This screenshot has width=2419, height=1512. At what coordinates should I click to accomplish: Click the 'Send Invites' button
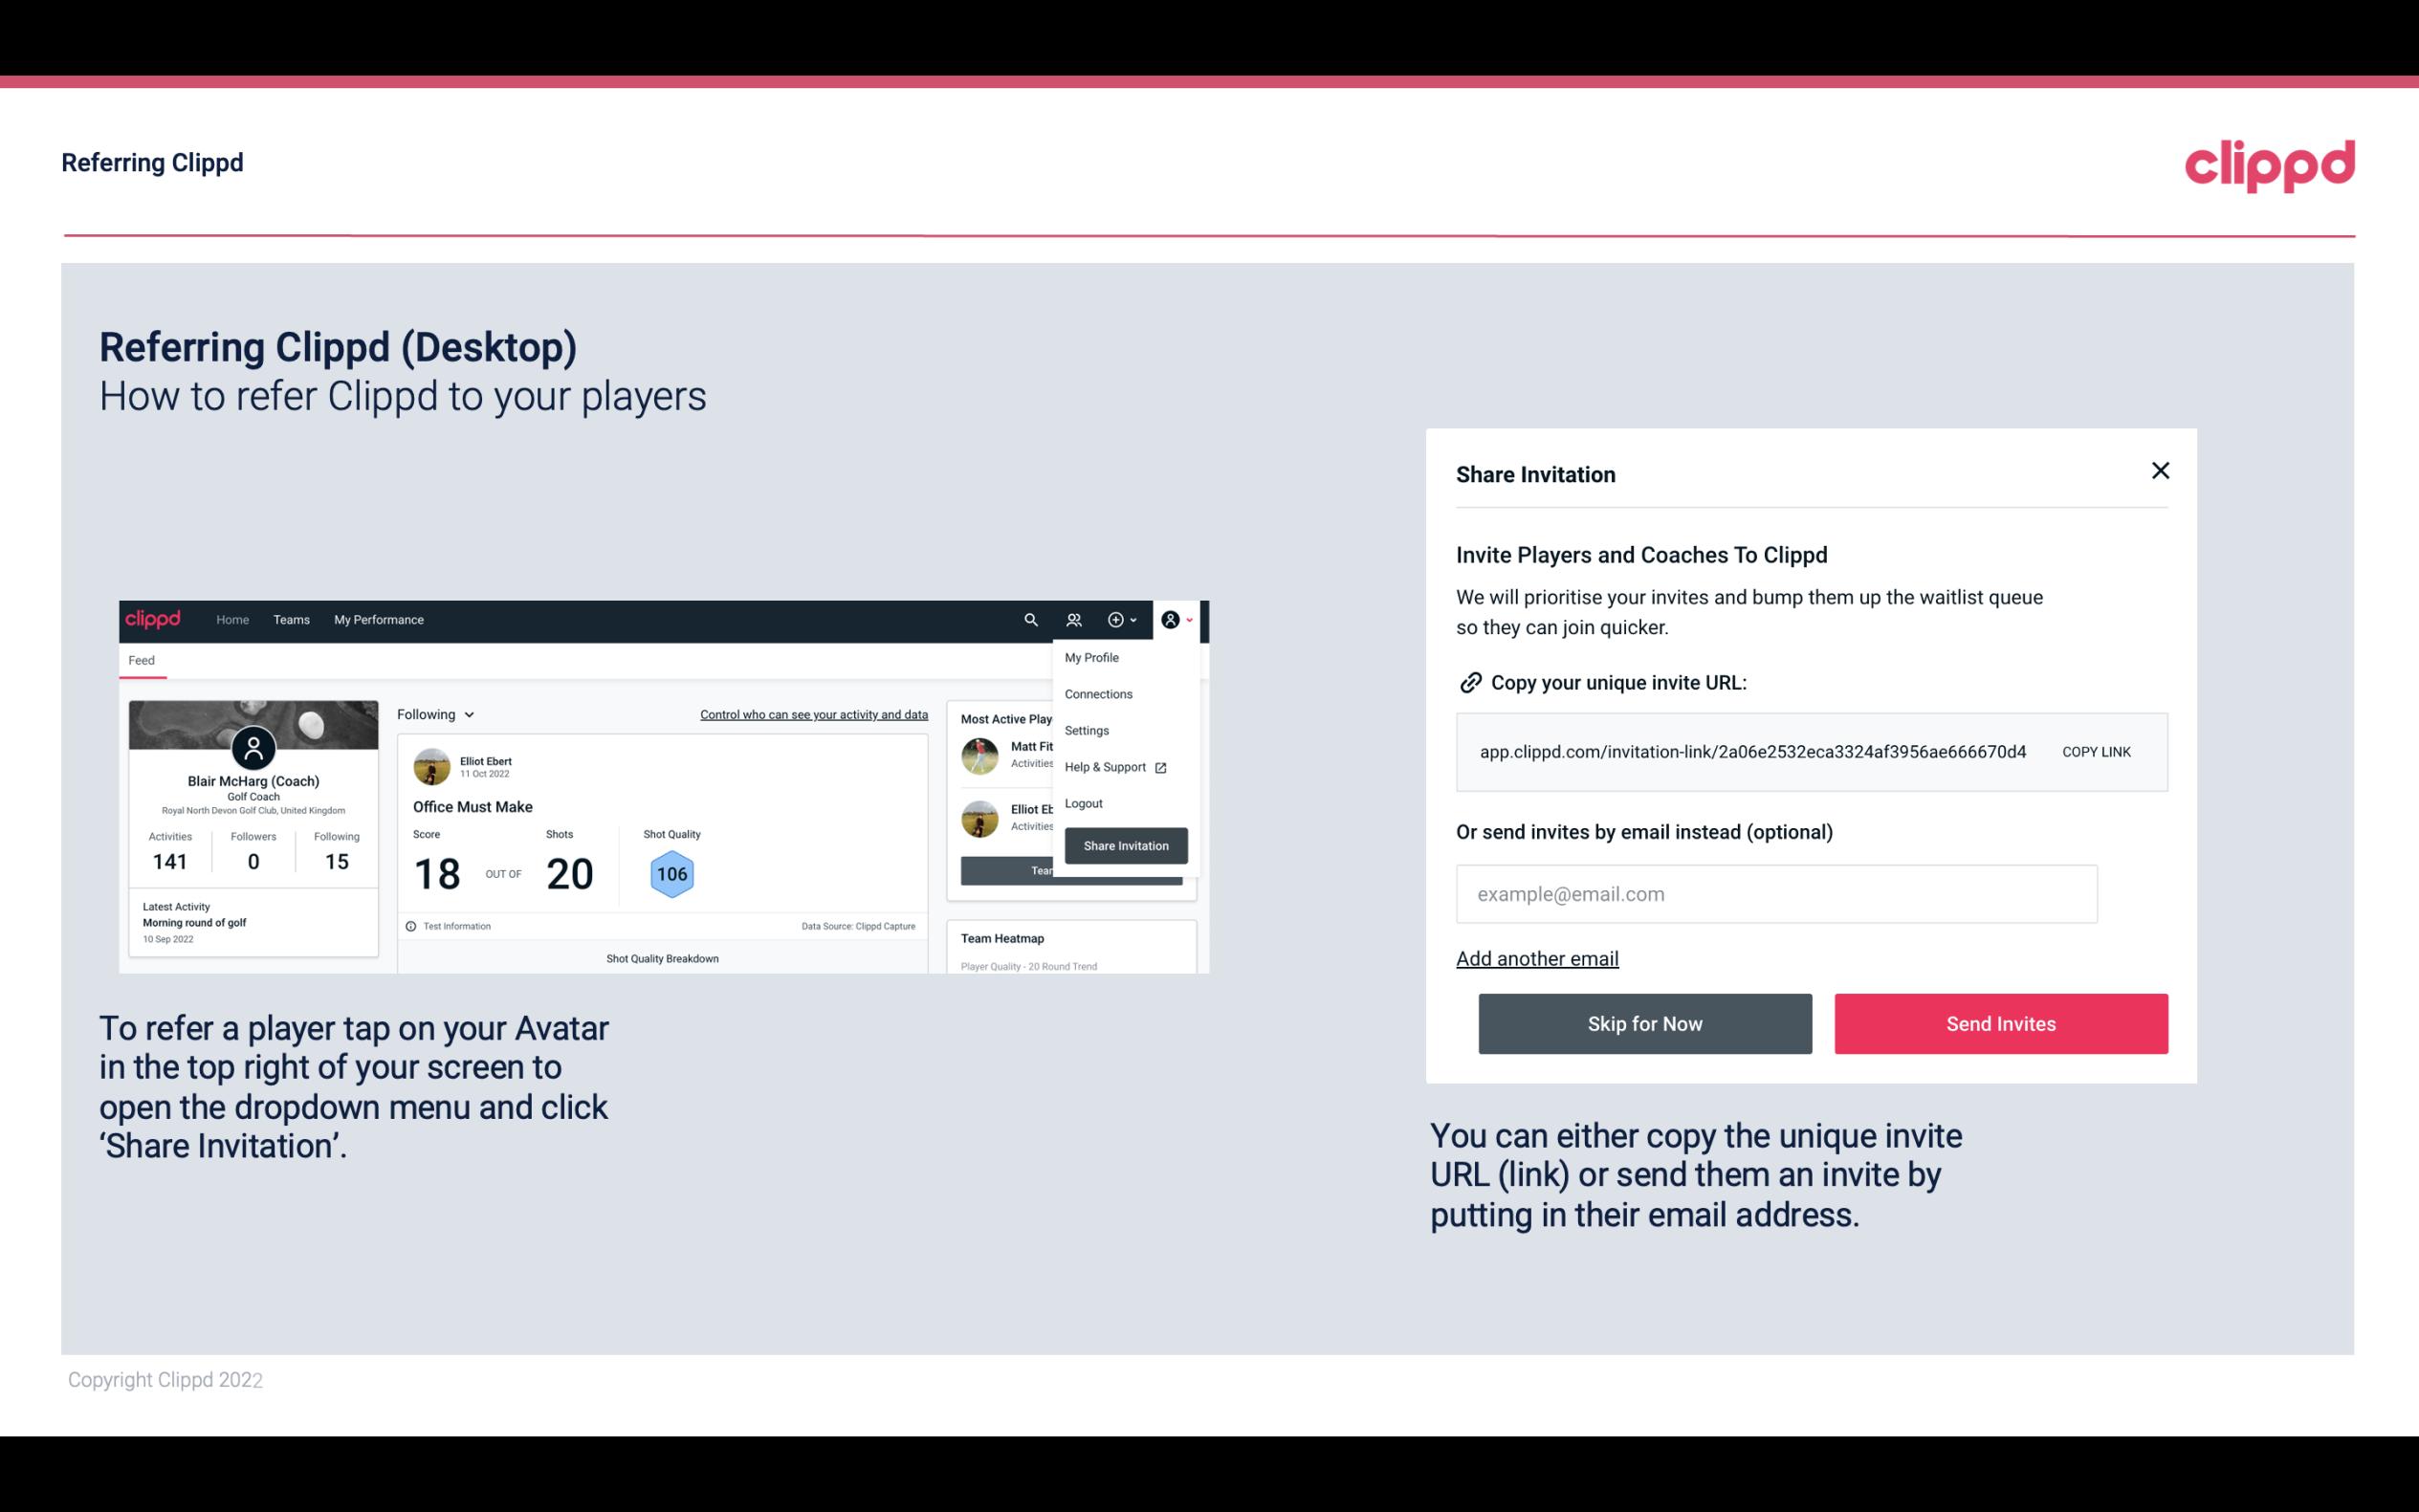1999,1022
